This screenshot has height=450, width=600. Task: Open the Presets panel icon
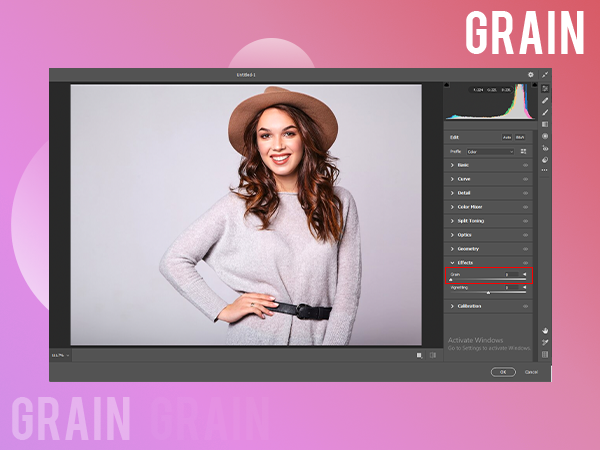click(x=545, y=160)
